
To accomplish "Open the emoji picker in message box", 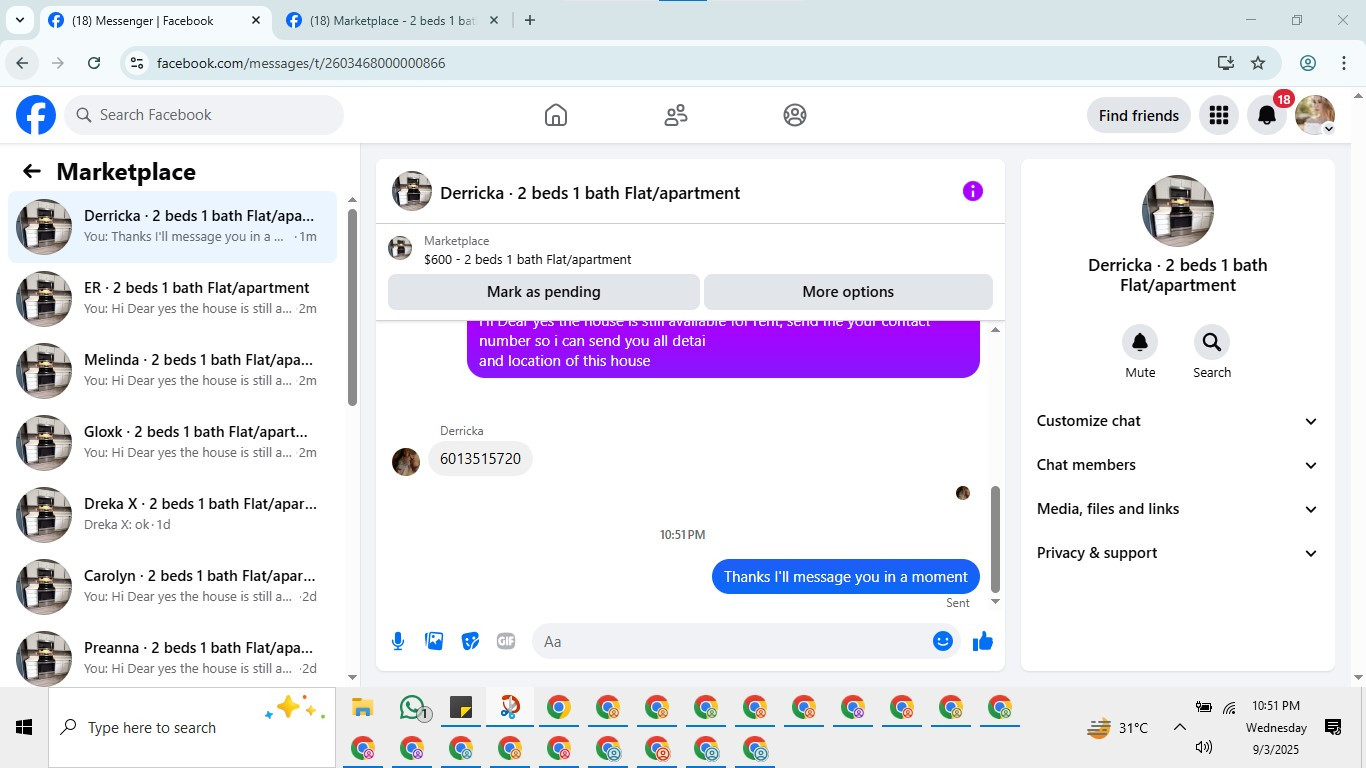I will [x=943, y=641].
